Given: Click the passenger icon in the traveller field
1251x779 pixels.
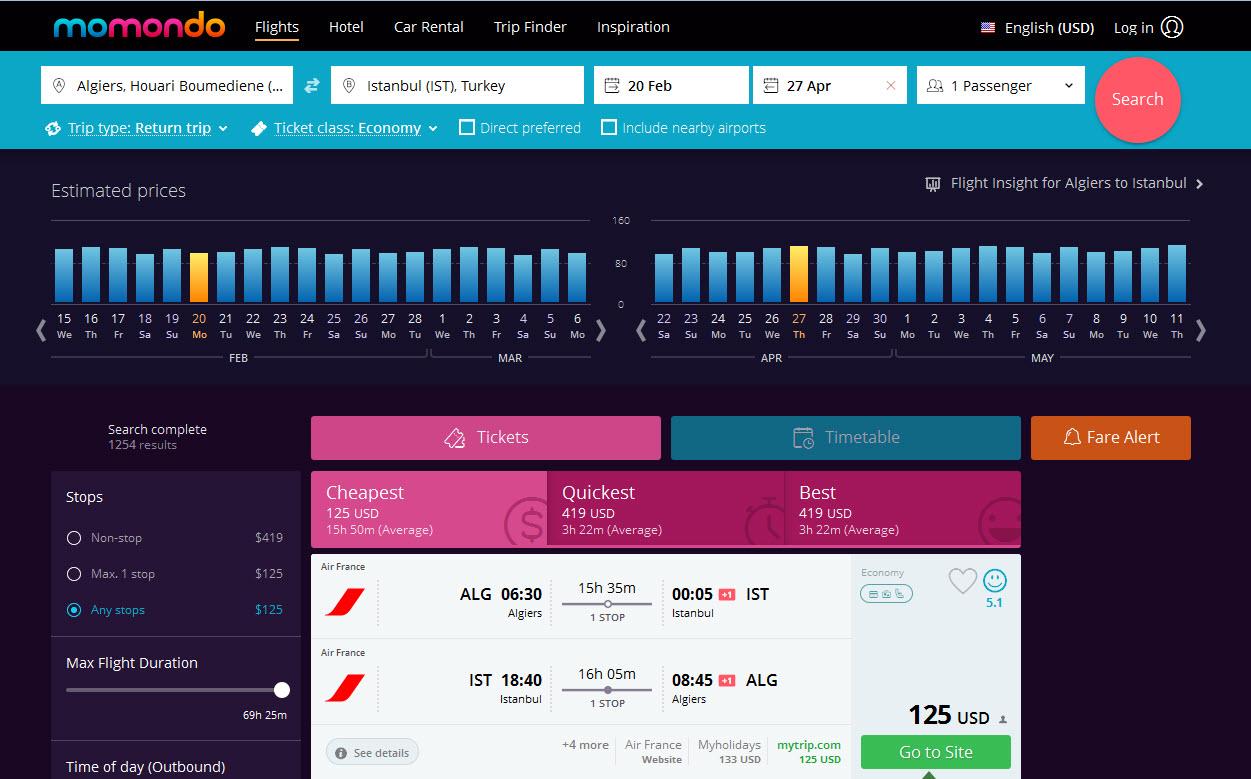Looking at the screenshot, I should (x=935, y=86).
